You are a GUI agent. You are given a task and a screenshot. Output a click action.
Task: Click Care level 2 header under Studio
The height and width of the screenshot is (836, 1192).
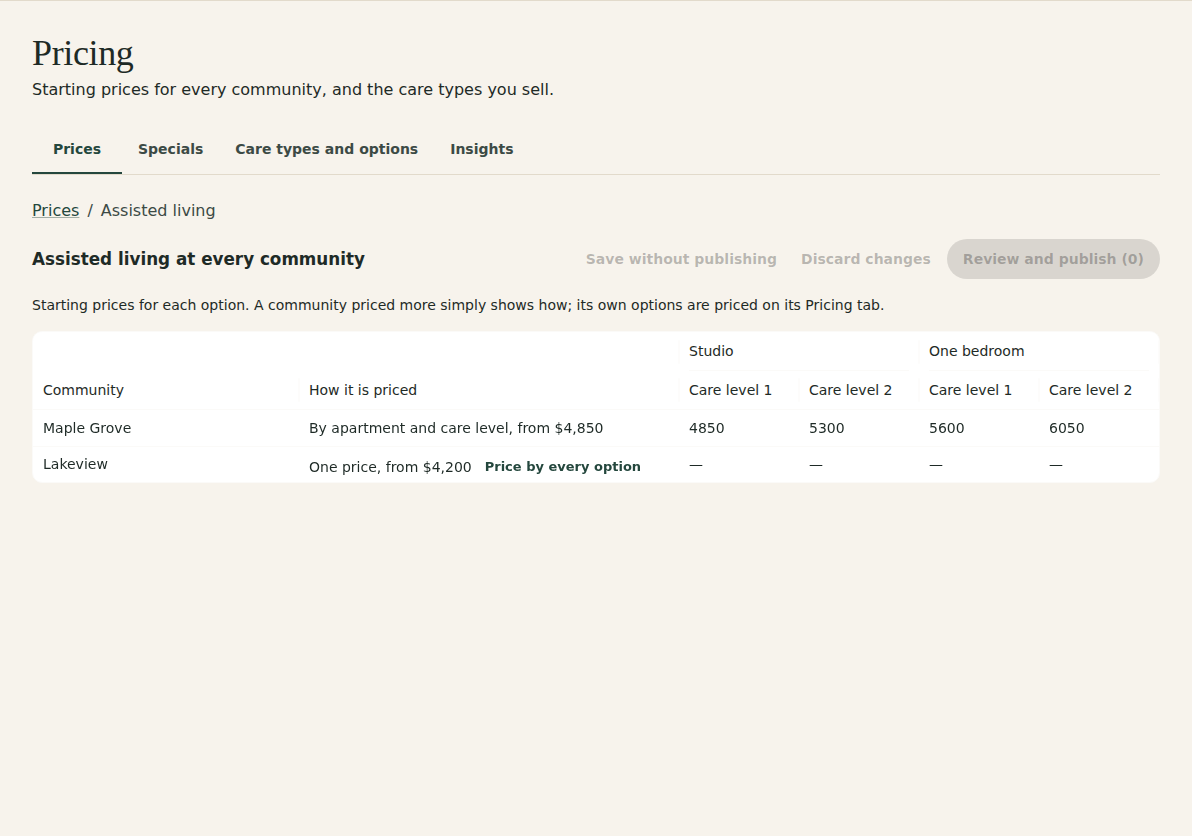tap(850, 390)
